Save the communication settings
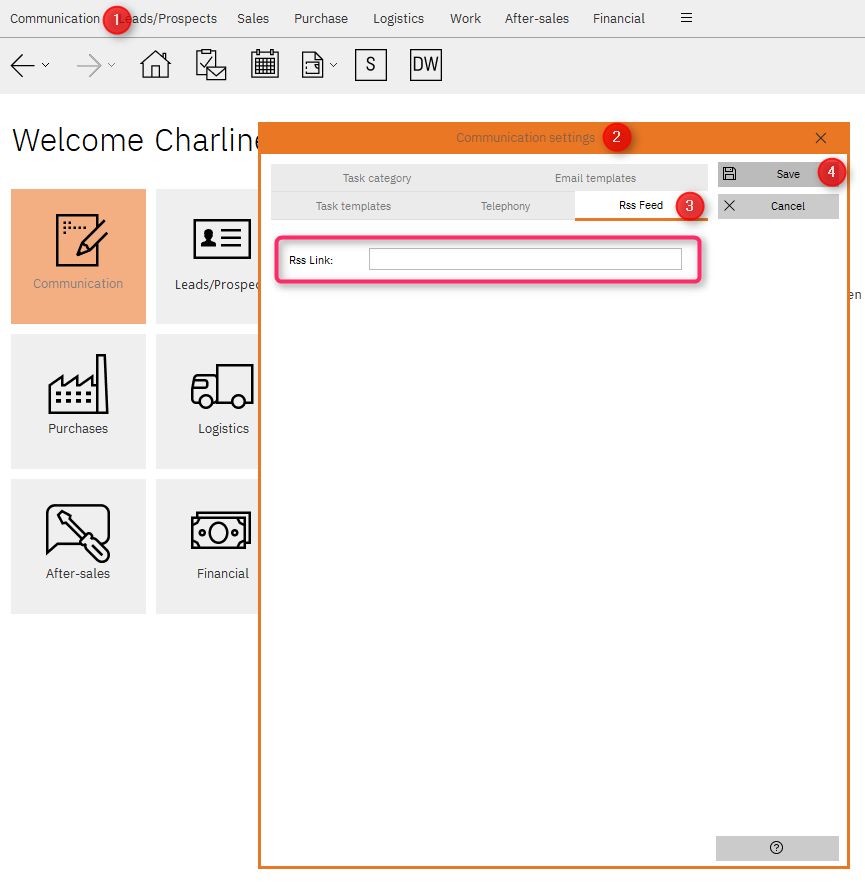 click(778, 174)
